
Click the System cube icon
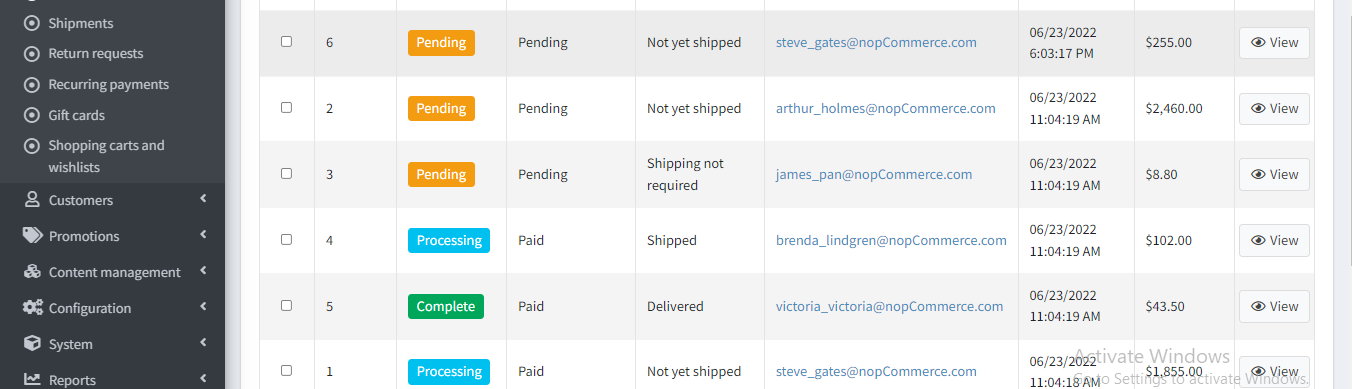pos(32,344)
